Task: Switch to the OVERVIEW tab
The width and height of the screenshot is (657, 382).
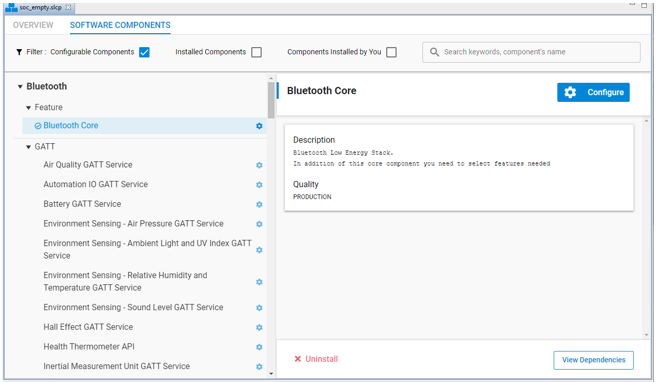Action: click(x=33, y=25)
